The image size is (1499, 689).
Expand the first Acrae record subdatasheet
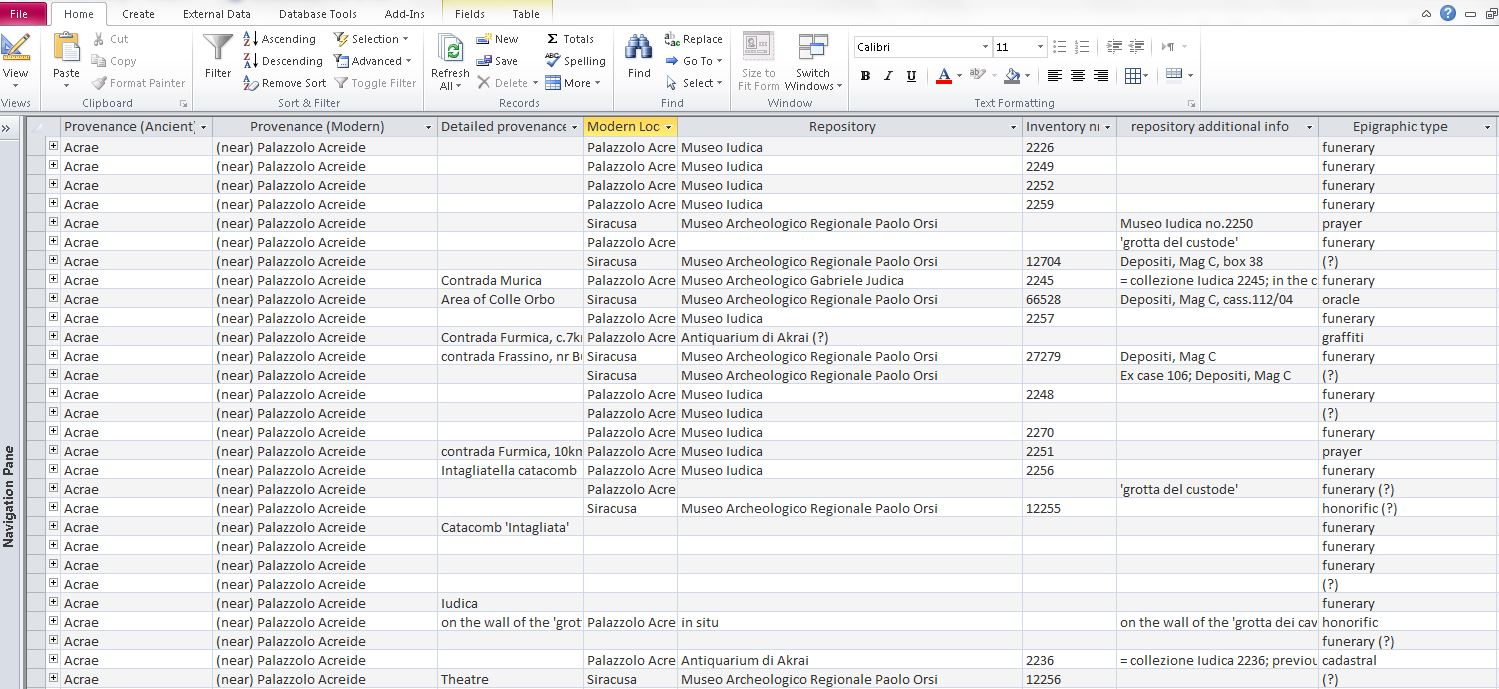click(x=51, y=147)
